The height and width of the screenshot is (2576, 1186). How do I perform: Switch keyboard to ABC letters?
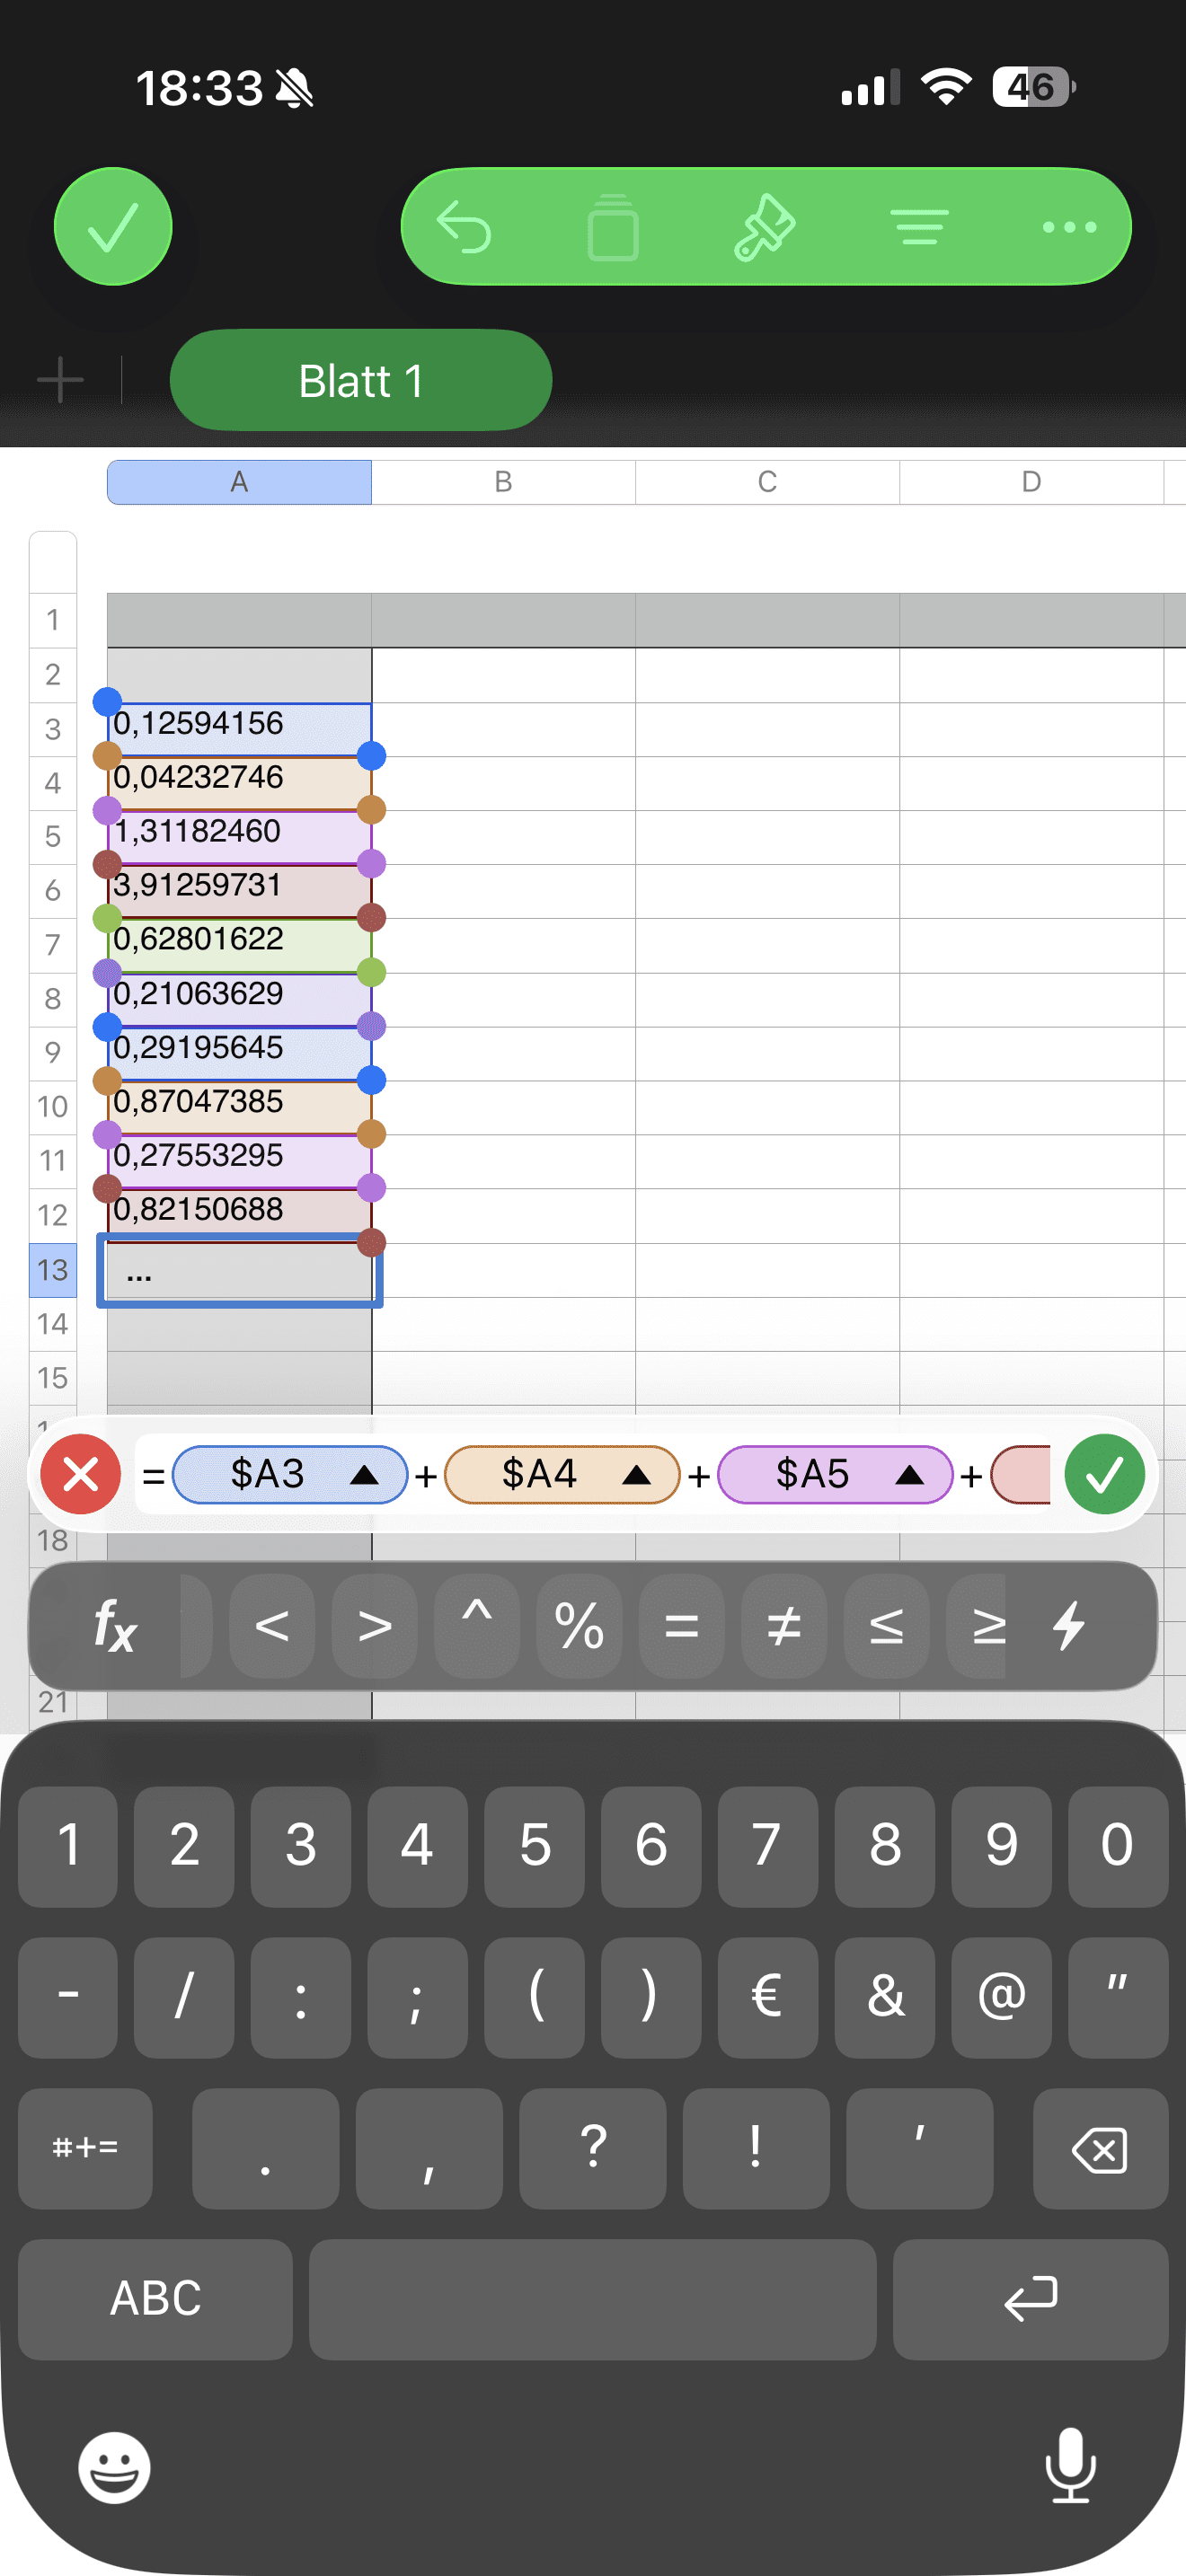coord(155,2299)
